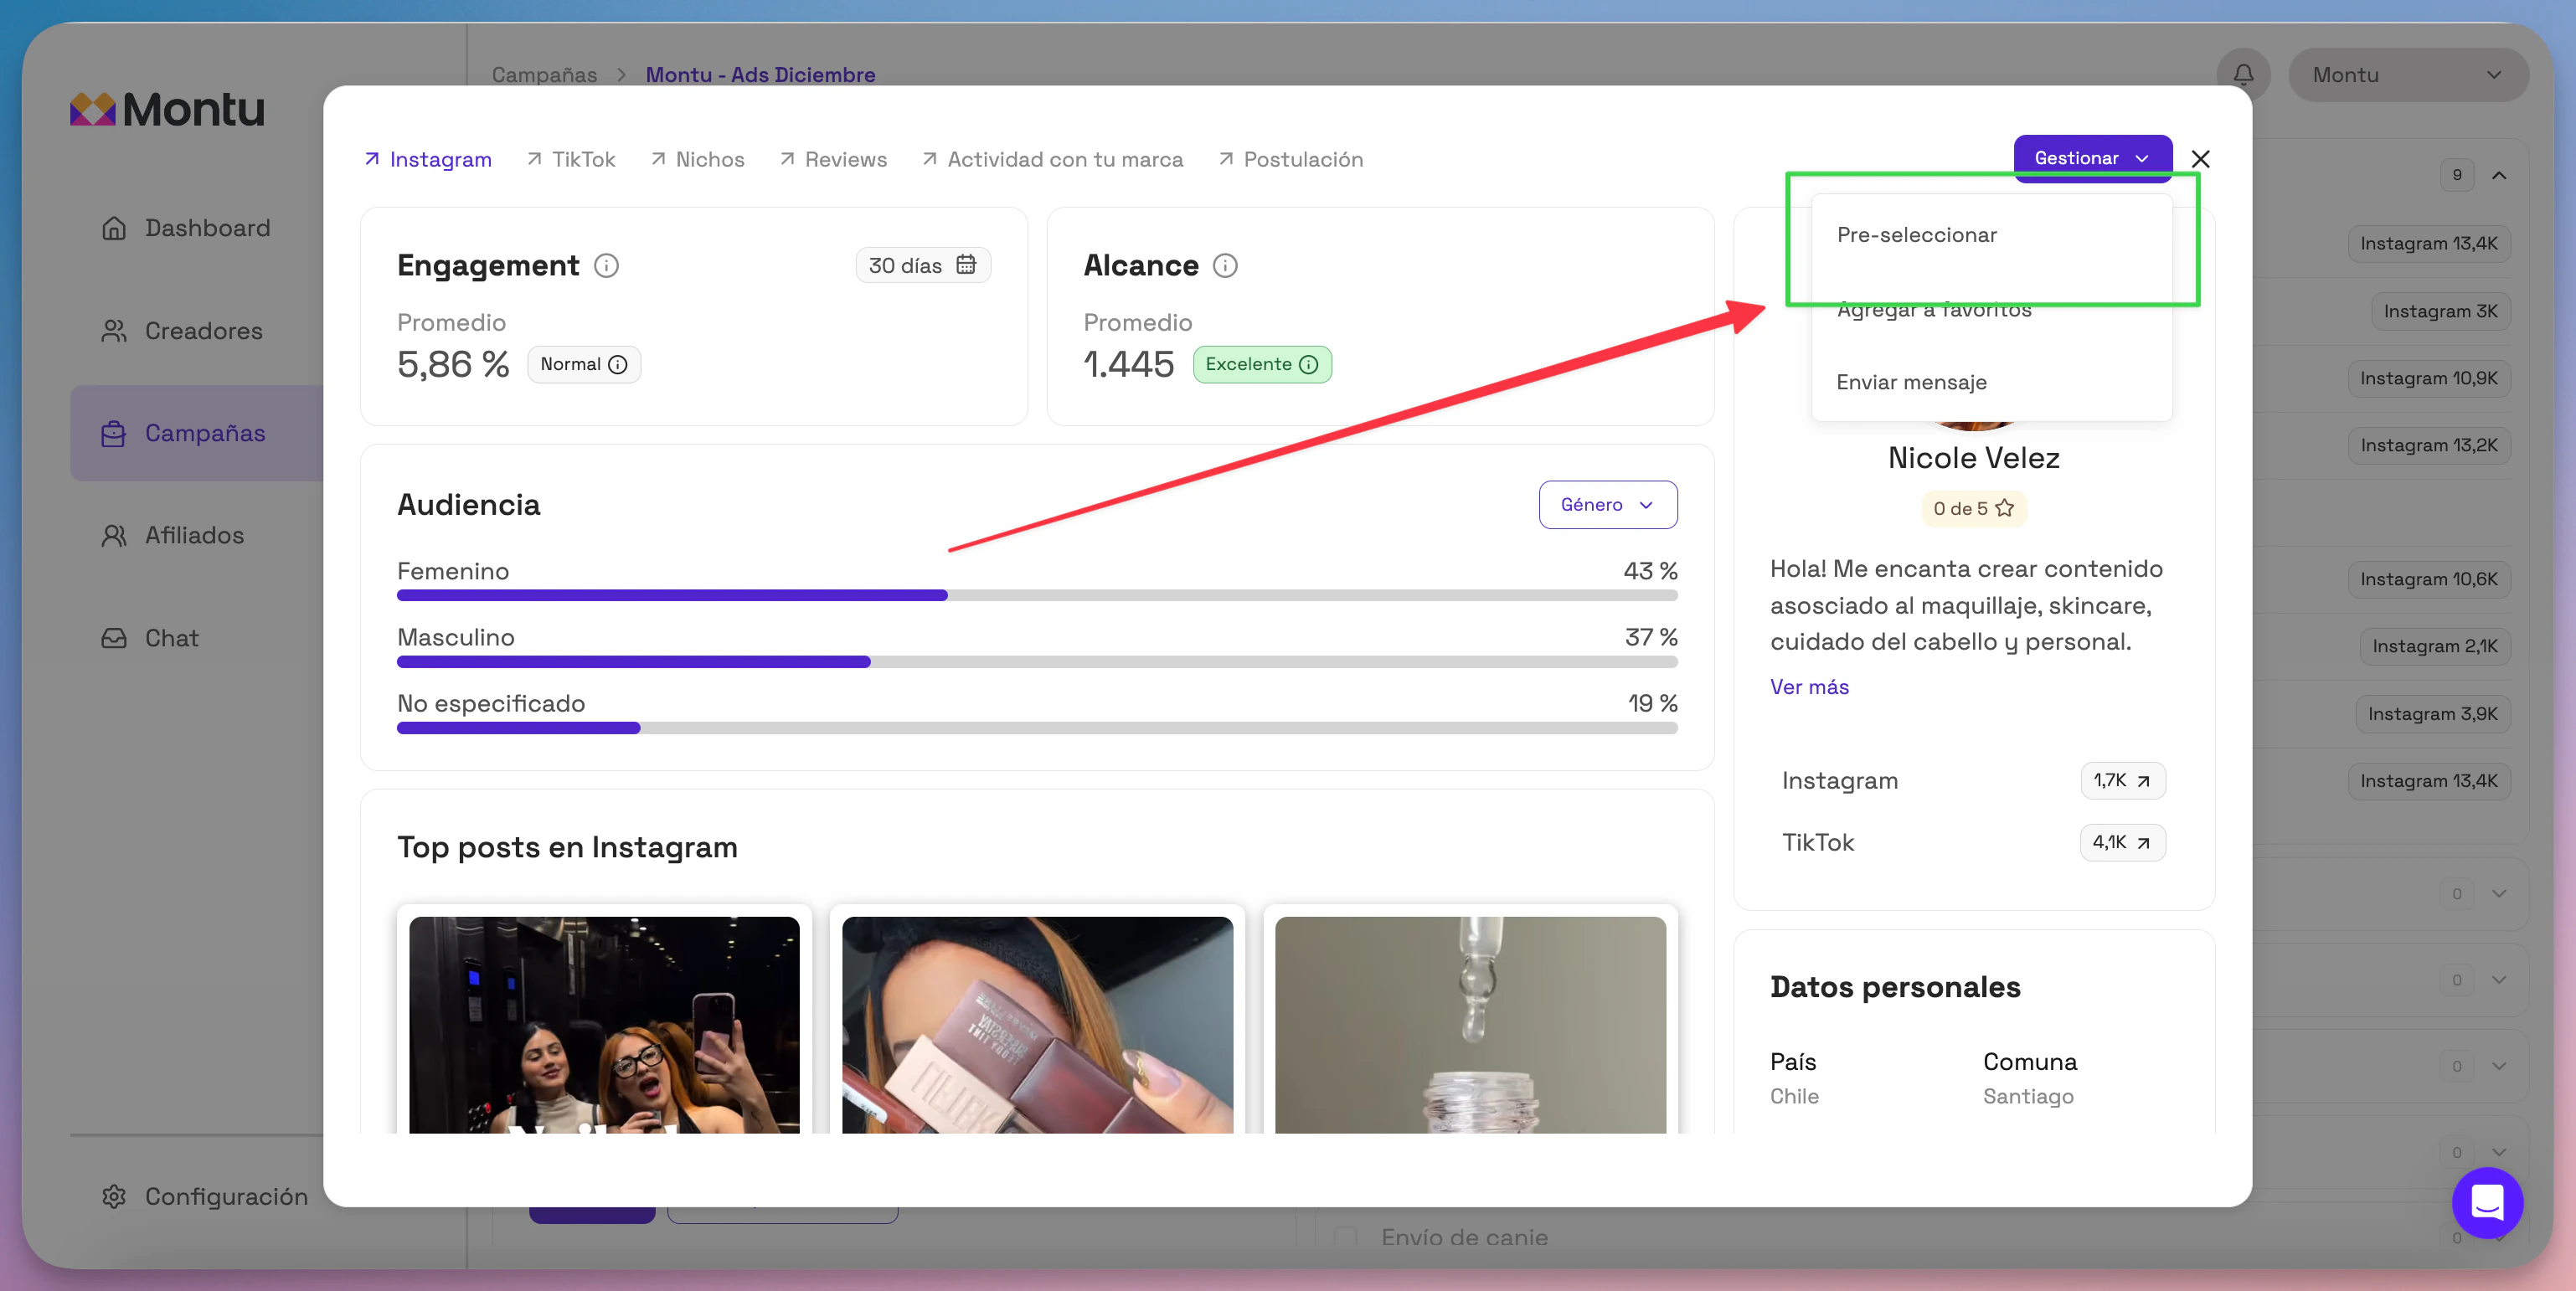Click the Instagram 13,2K badge
This screenshot has width=2576, height=1291.
(x=2429, y=445)
